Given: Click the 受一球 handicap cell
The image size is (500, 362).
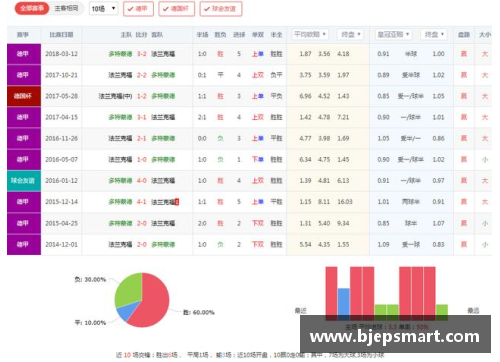Looking at the screenshot, I should click(x=411, y=244).
